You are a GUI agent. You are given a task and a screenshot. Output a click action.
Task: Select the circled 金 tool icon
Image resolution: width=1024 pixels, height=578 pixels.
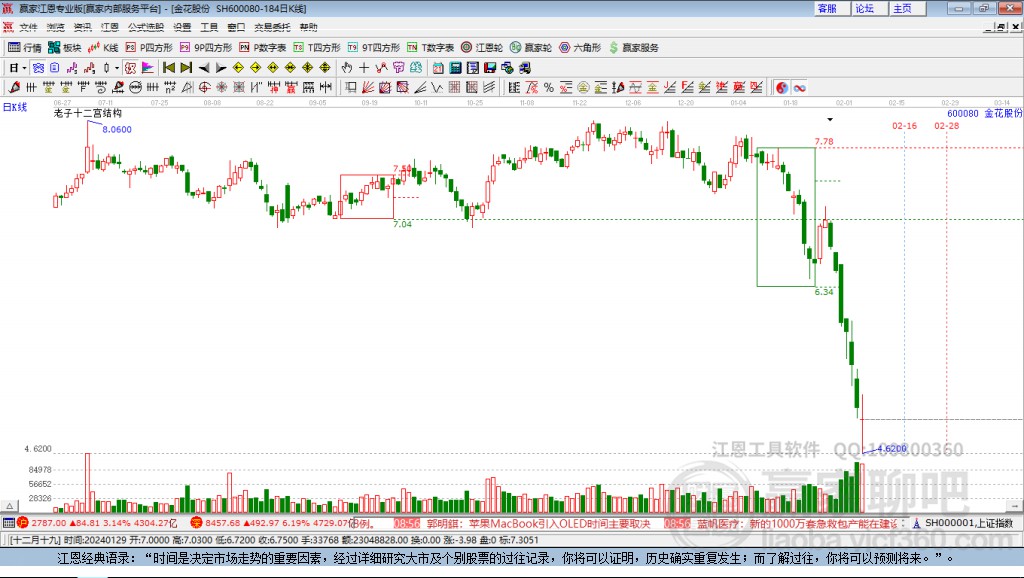(x=583, y=88)
